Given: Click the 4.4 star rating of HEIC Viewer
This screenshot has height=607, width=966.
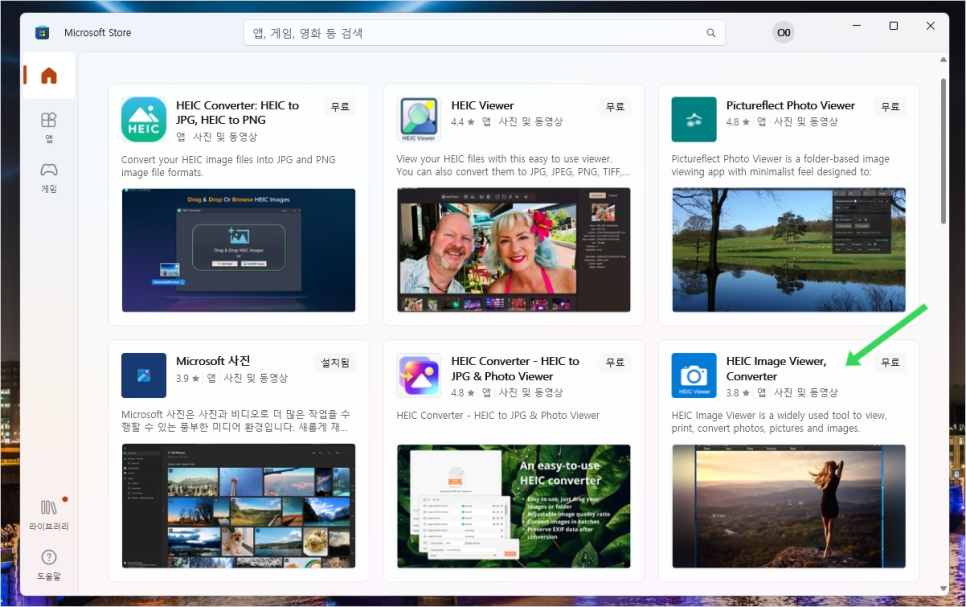Looking at the screenshot, I should tap(463, 122).
